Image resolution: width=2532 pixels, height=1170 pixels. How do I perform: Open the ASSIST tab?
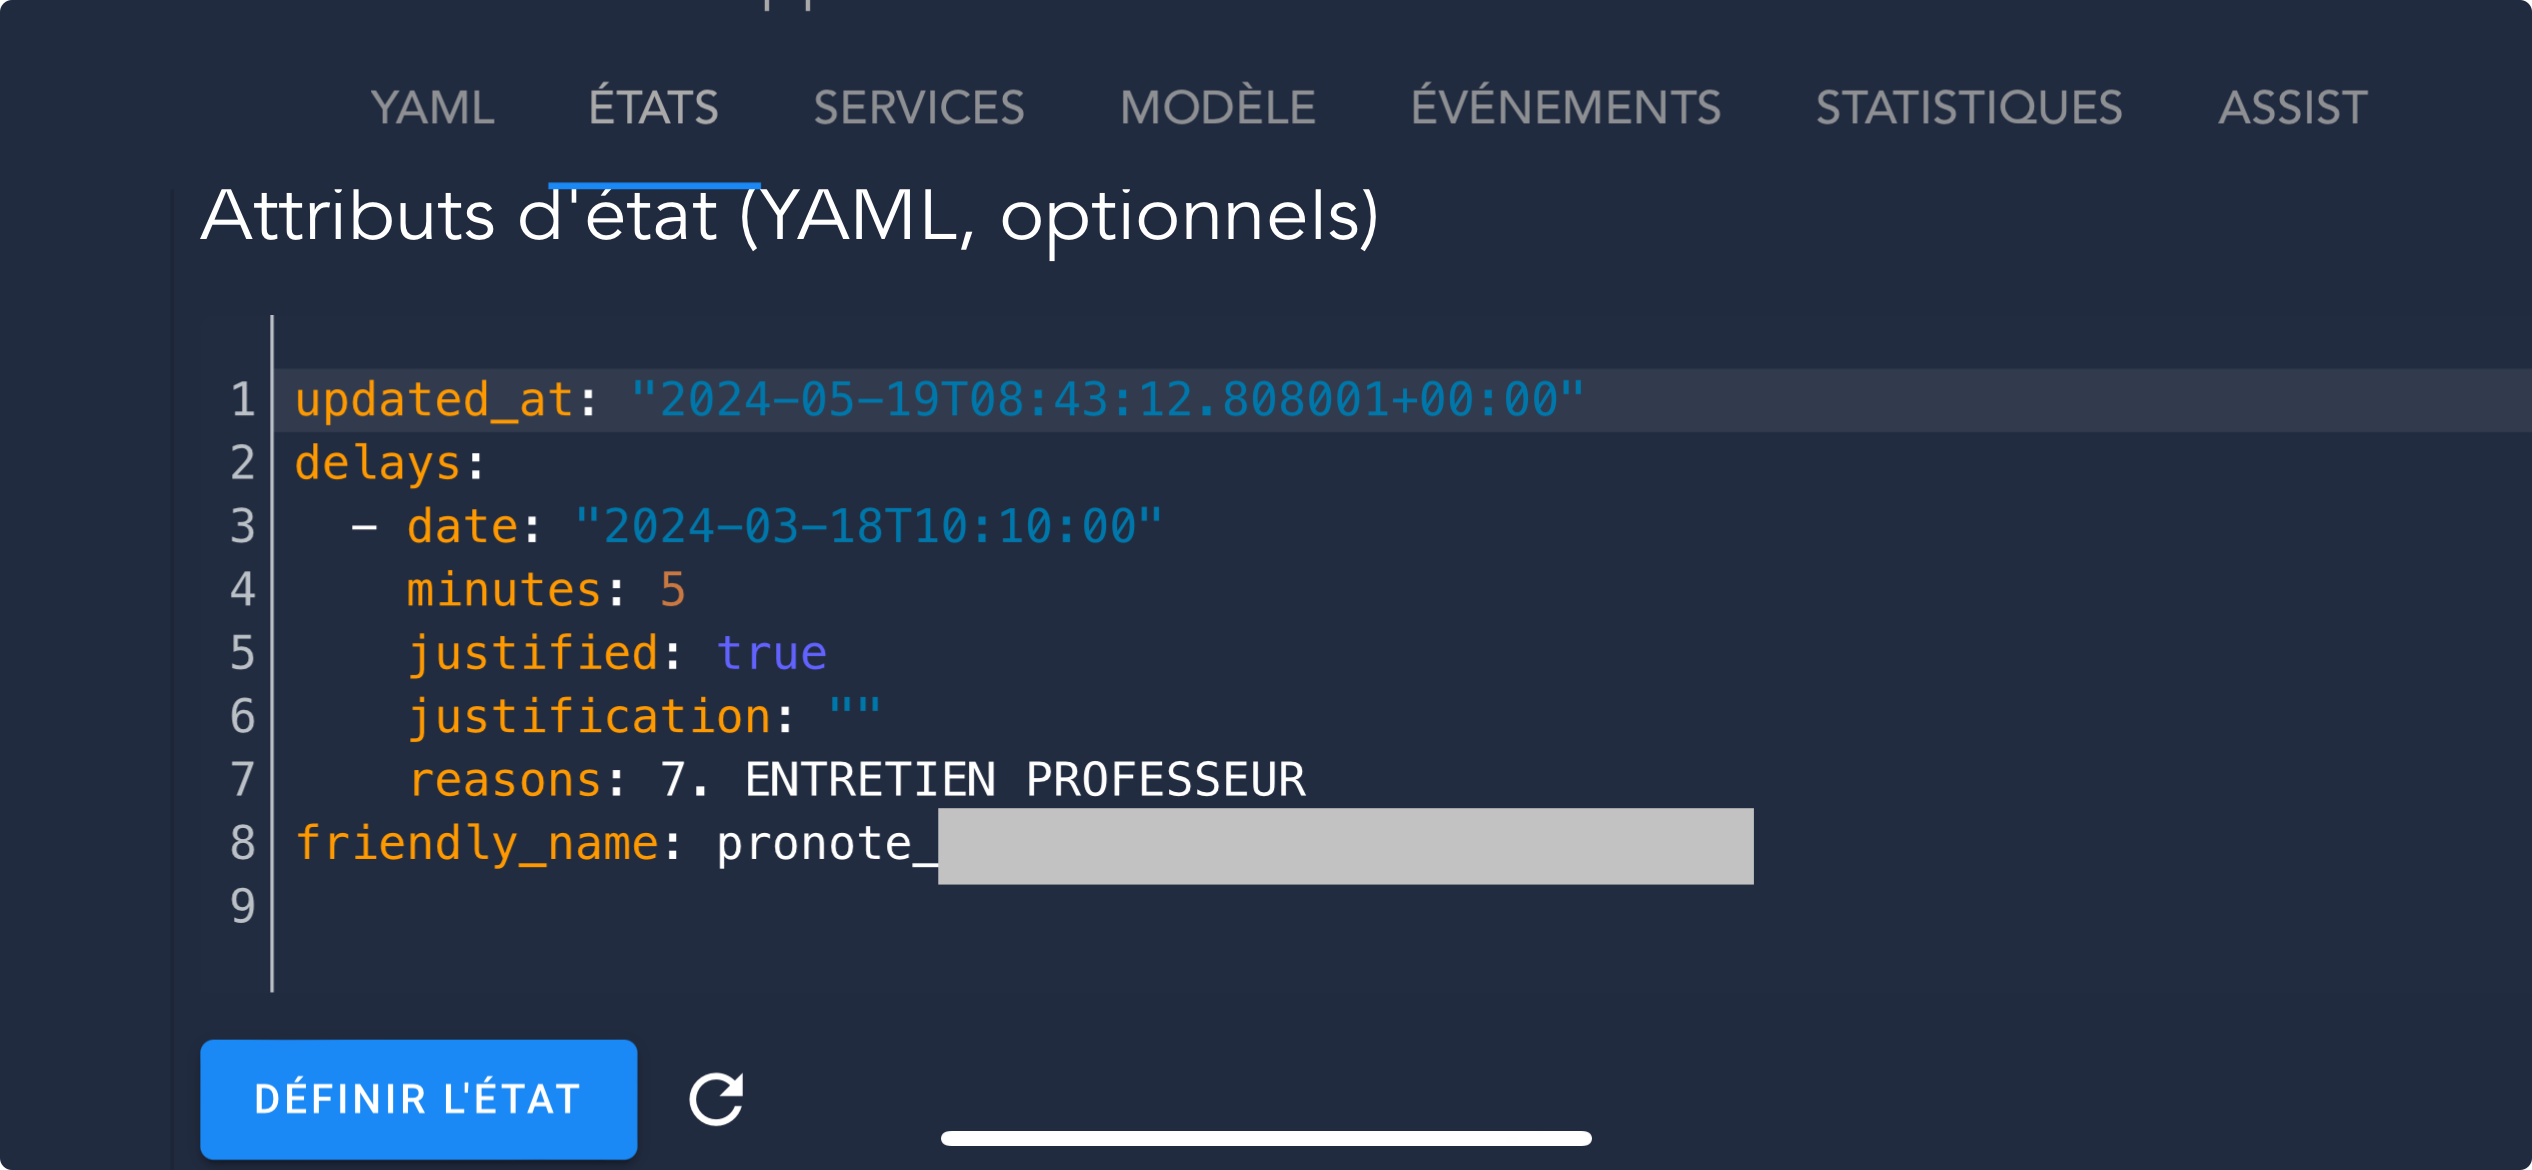(x=2293, y=107)
